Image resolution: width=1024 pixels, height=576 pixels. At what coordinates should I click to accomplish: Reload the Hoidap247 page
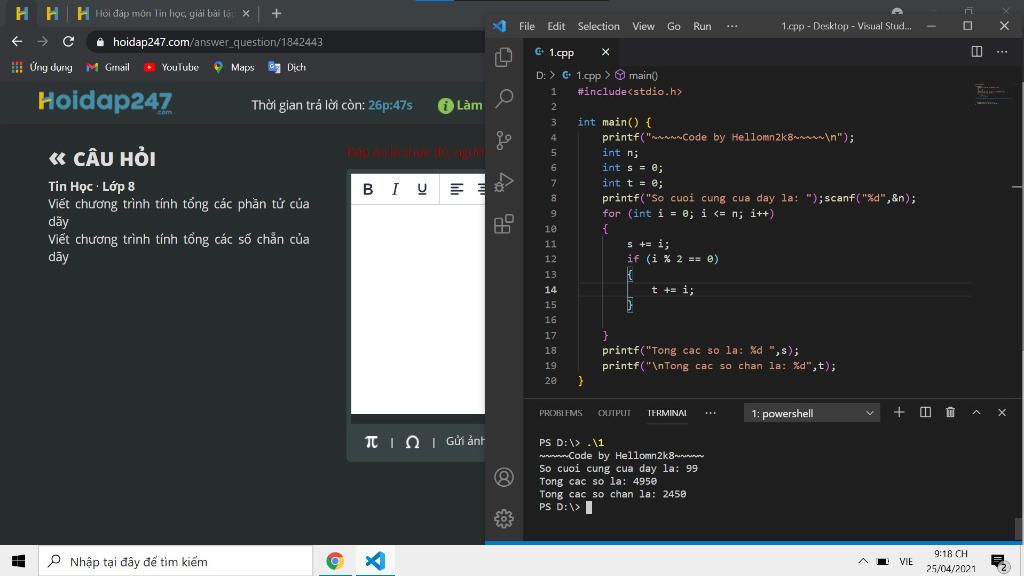tap(68, 41)
